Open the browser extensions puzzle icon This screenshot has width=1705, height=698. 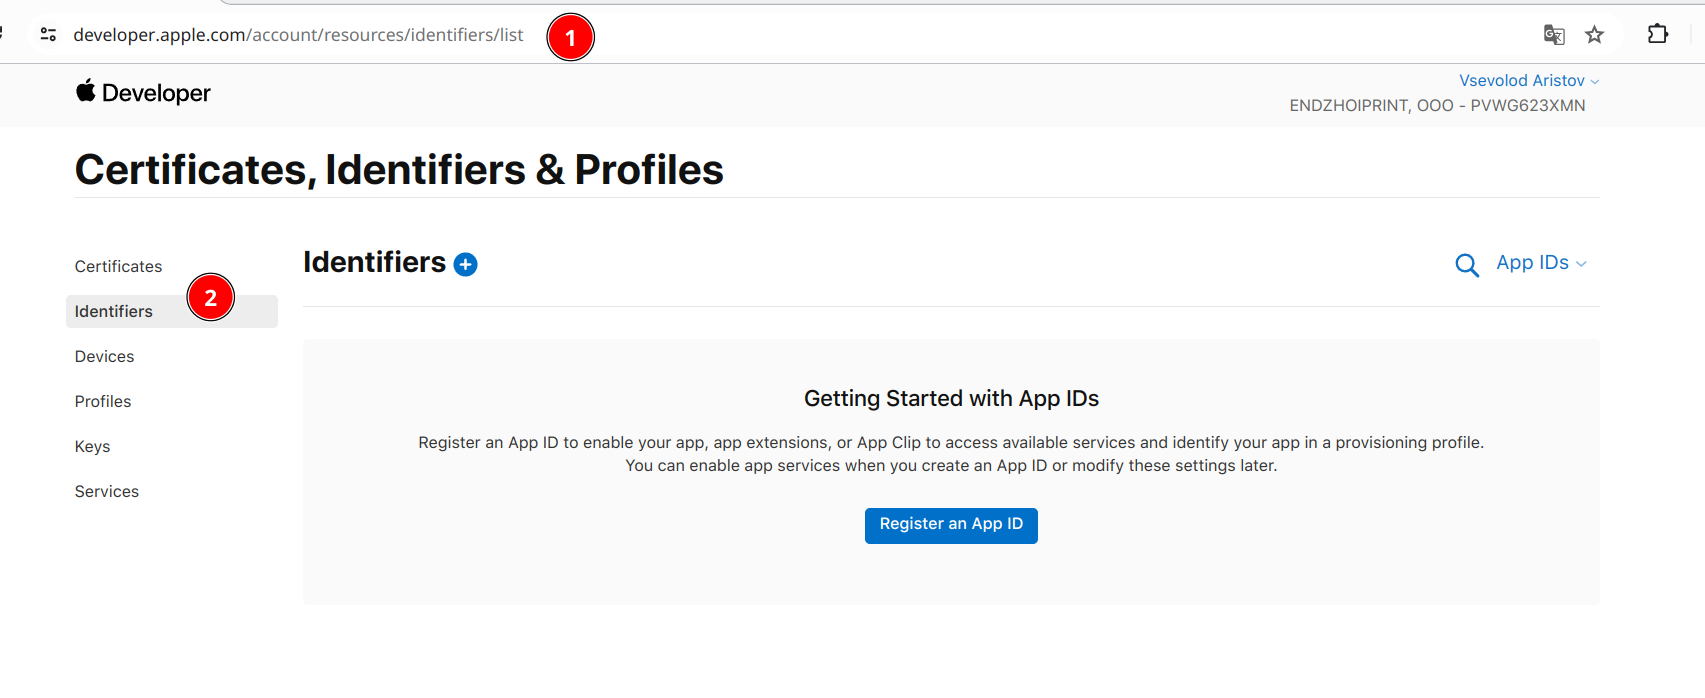[x=1657, y=34]
